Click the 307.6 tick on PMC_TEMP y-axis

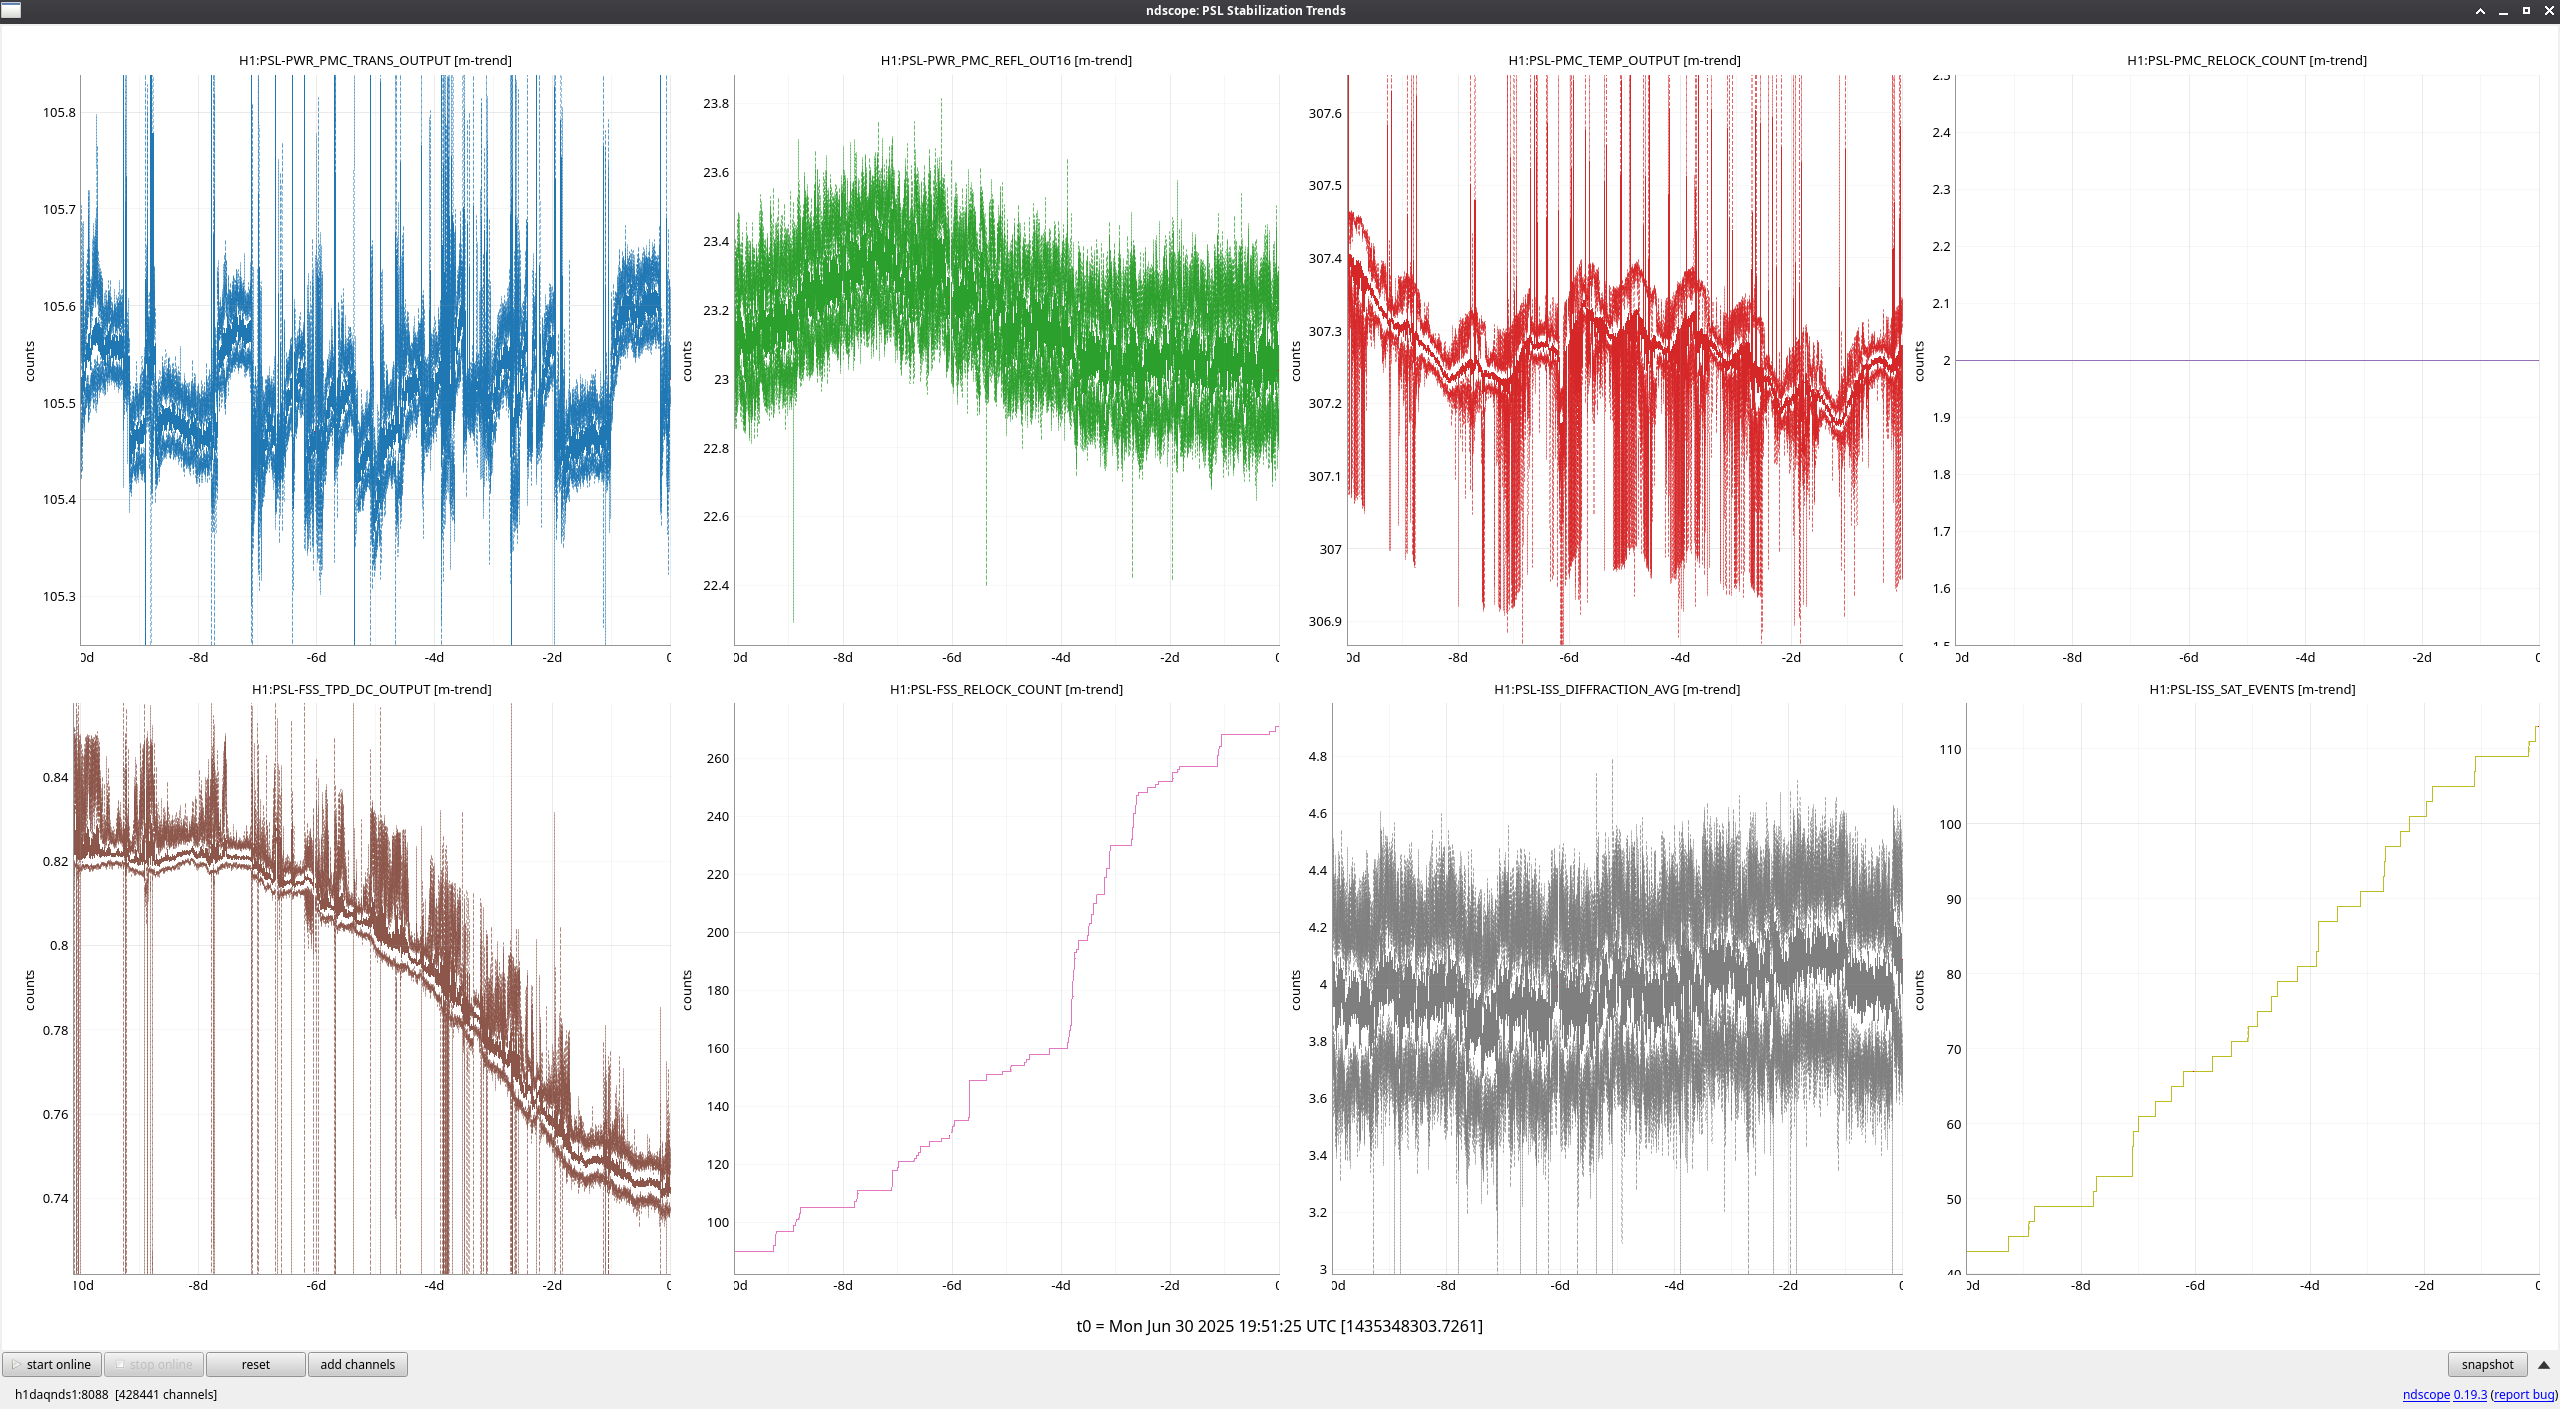[x=1325, y=114]
